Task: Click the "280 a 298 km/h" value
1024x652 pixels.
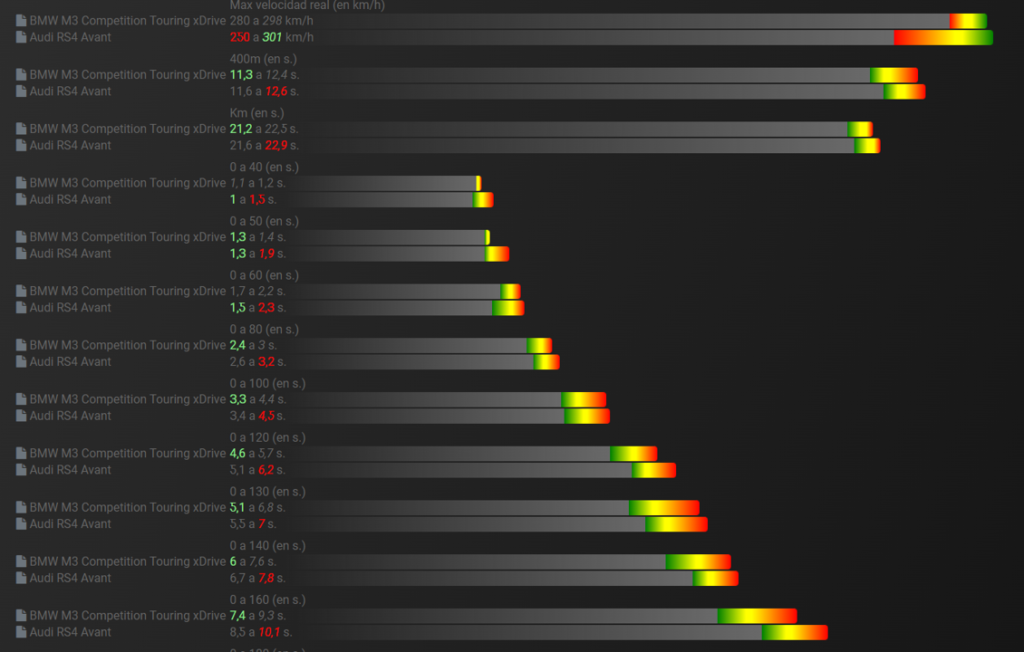Action: (272, 21)
